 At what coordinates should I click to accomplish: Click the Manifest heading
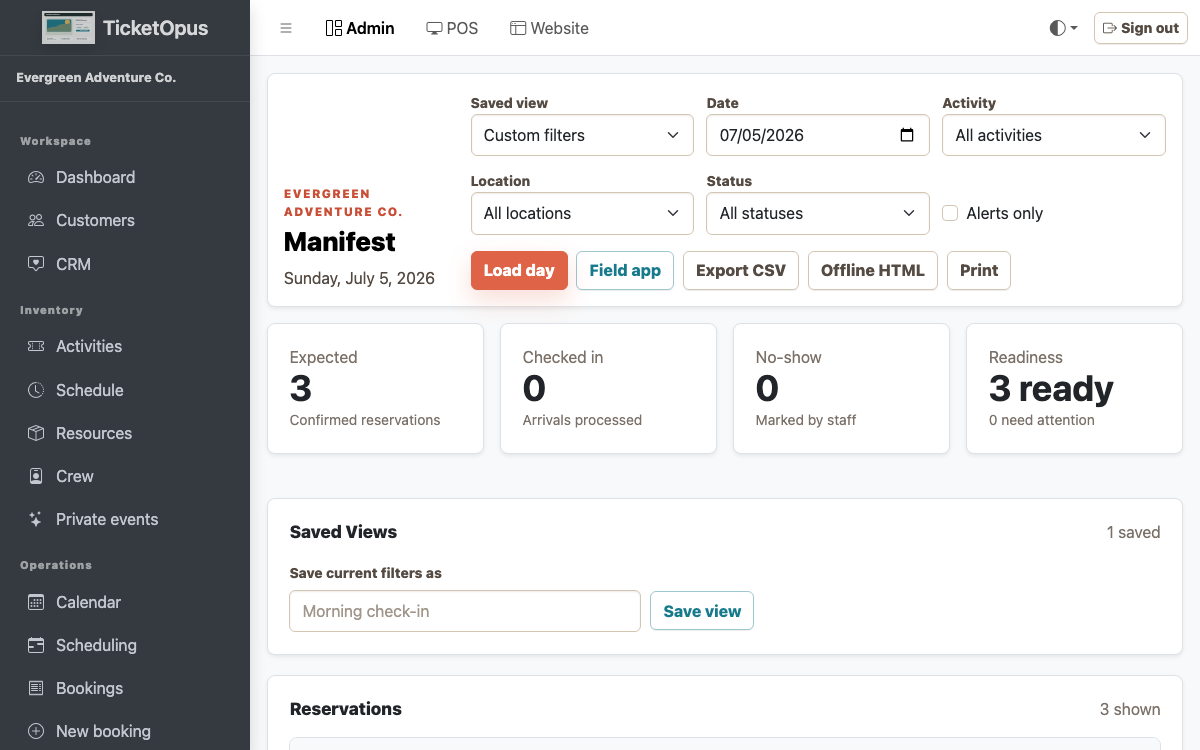pos(340,242)
